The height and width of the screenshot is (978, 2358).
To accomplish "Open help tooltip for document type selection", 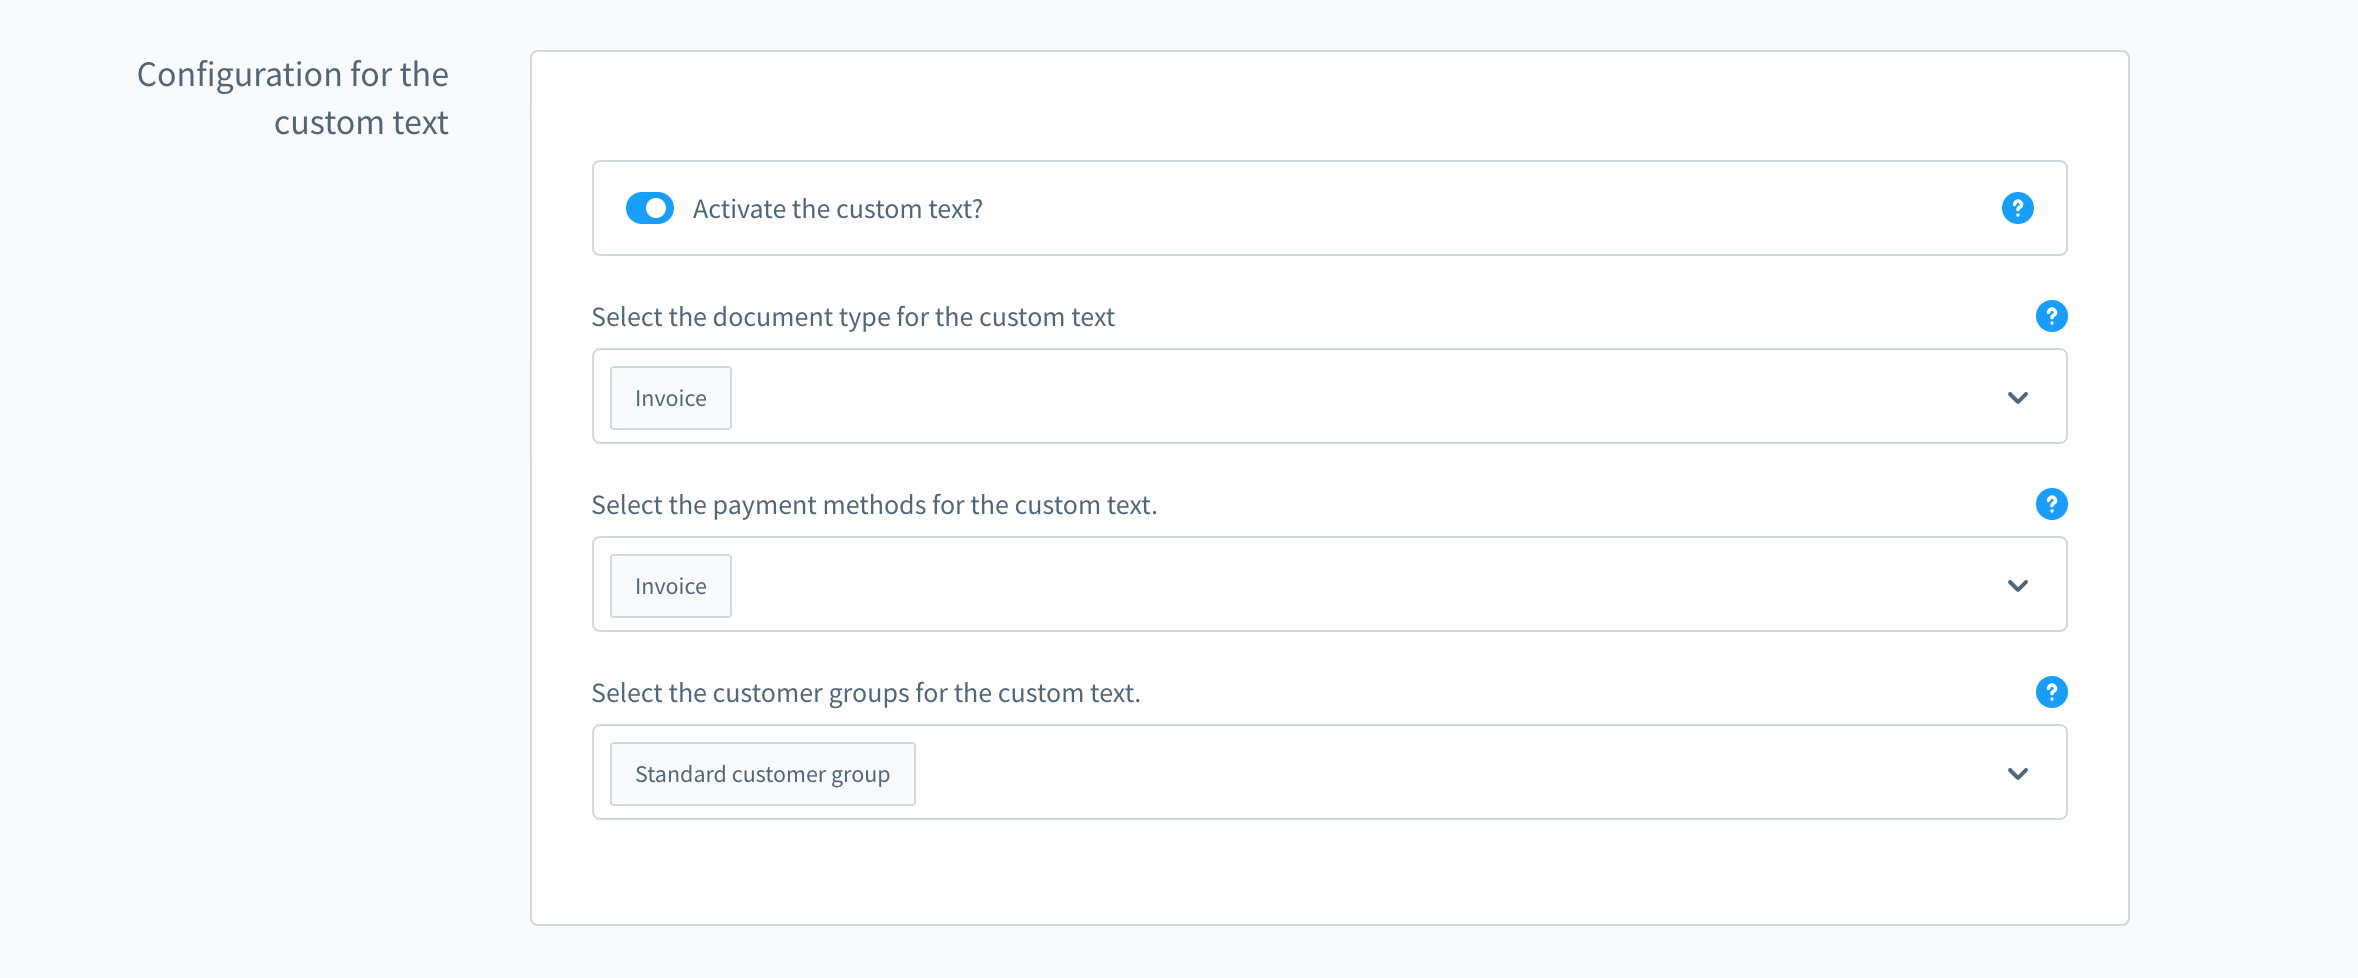I will (2051, 316).
